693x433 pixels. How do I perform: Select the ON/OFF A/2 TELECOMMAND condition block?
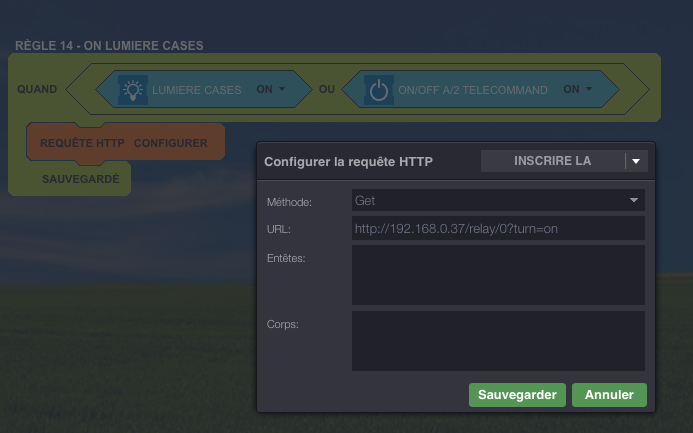pos(480,89)
